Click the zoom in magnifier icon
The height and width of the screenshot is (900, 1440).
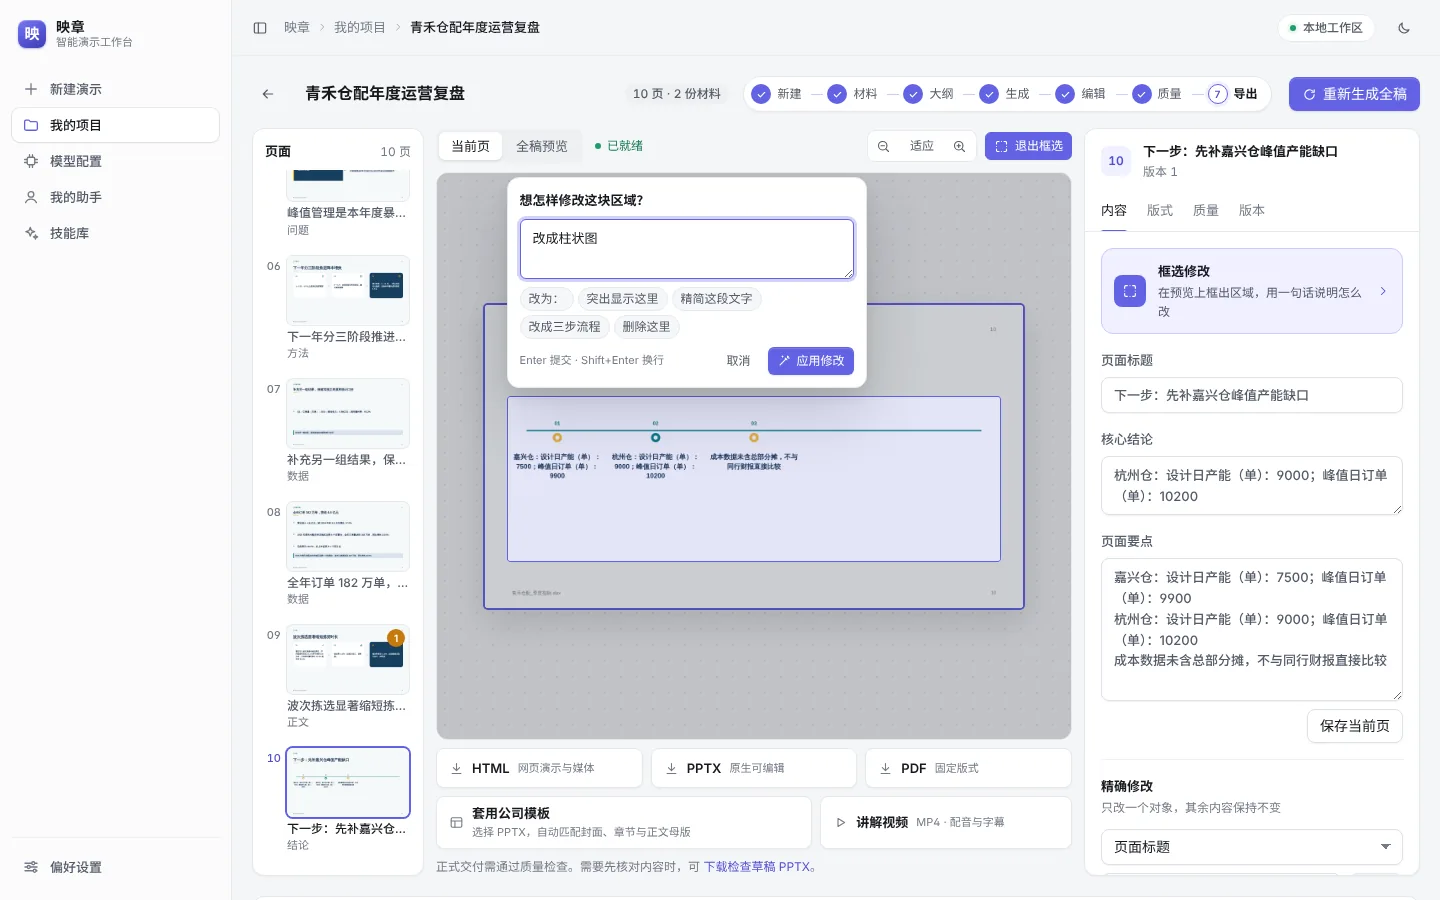(959, 147)
